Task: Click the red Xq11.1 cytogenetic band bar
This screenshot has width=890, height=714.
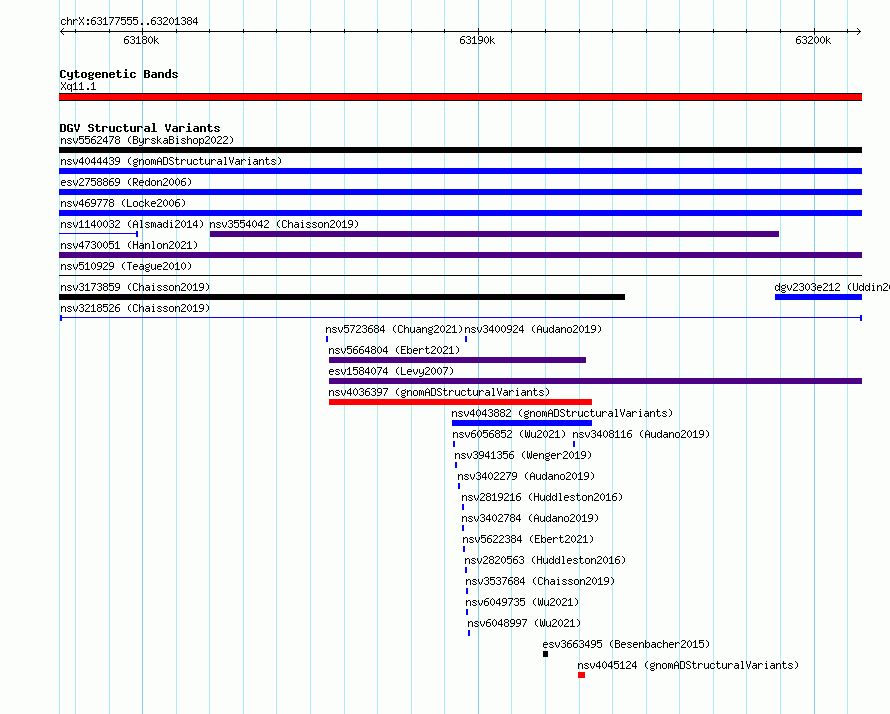Action: pyautogui.click(x=460, y=97)
